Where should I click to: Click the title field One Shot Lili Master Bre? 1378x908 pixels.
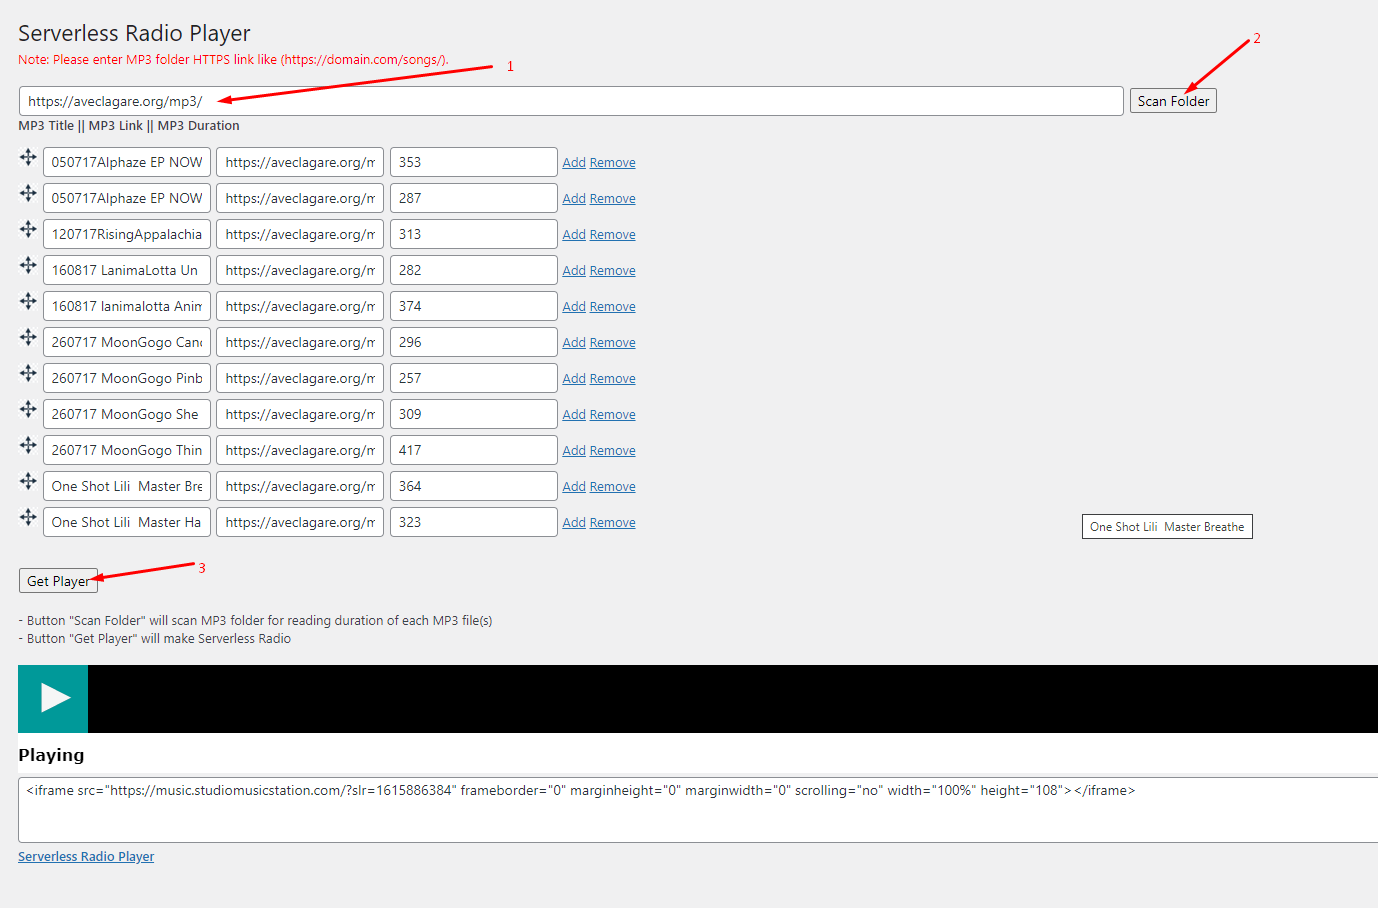(127, 486)
